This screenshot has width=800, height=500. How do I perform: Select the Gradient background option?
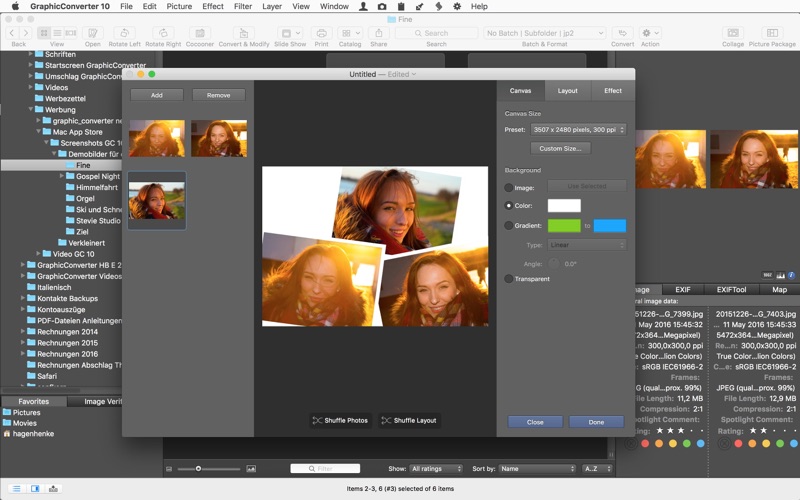pyautogui.click(x=509, y=226)
